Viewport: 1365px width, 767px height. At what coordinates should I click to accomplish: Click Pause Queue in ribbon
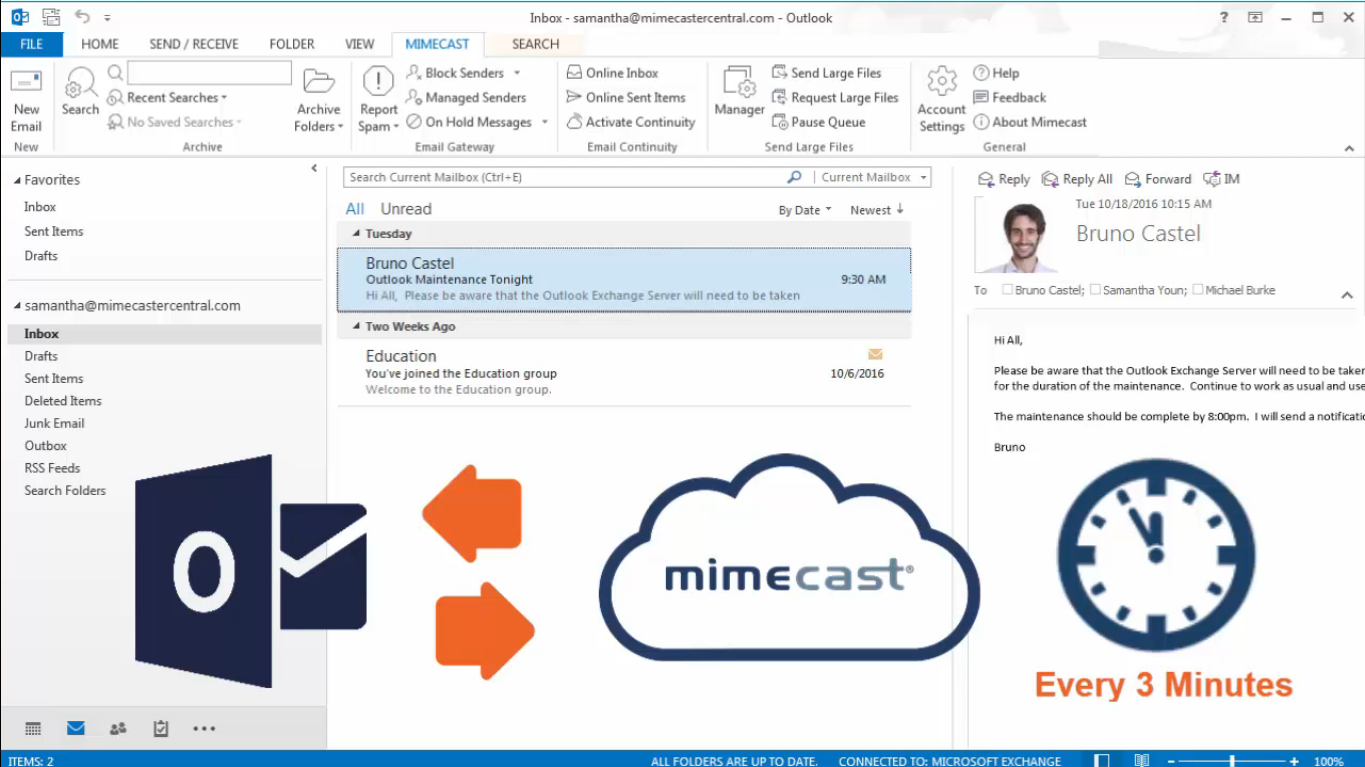[x=780, y=122]
